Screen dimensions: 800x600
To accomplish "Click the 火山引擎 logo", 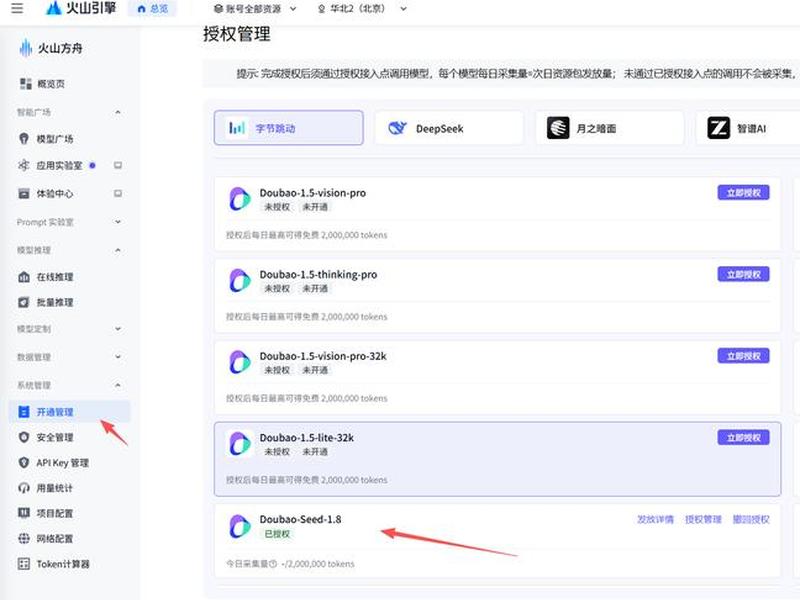I will [x=81, y=8].
